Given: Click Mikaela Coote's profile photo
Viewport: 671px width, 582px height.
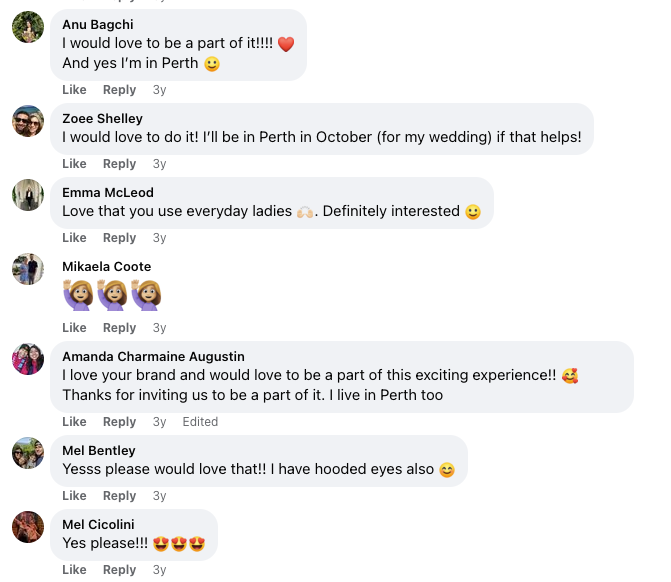Looking at the screenshot, I should [28, 269].
